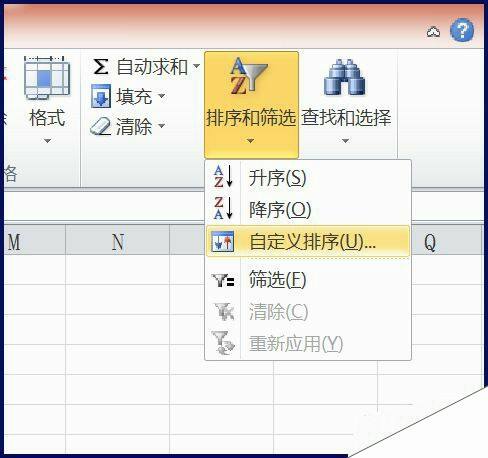The height and width of the screenshot is (458, 488).
Task: Click the Clear (清除) eraser icon
Action: click(101, 126)
